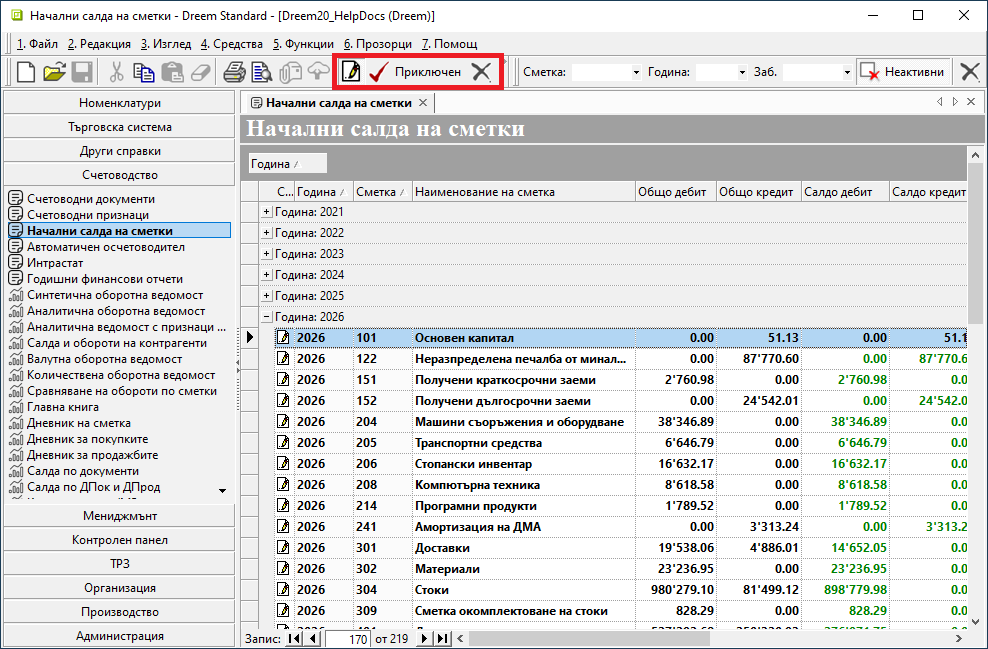This screenshot has height=649, width=988.
Task: Collapse the Година: 2026 group
Action: (x=266, y=317)
